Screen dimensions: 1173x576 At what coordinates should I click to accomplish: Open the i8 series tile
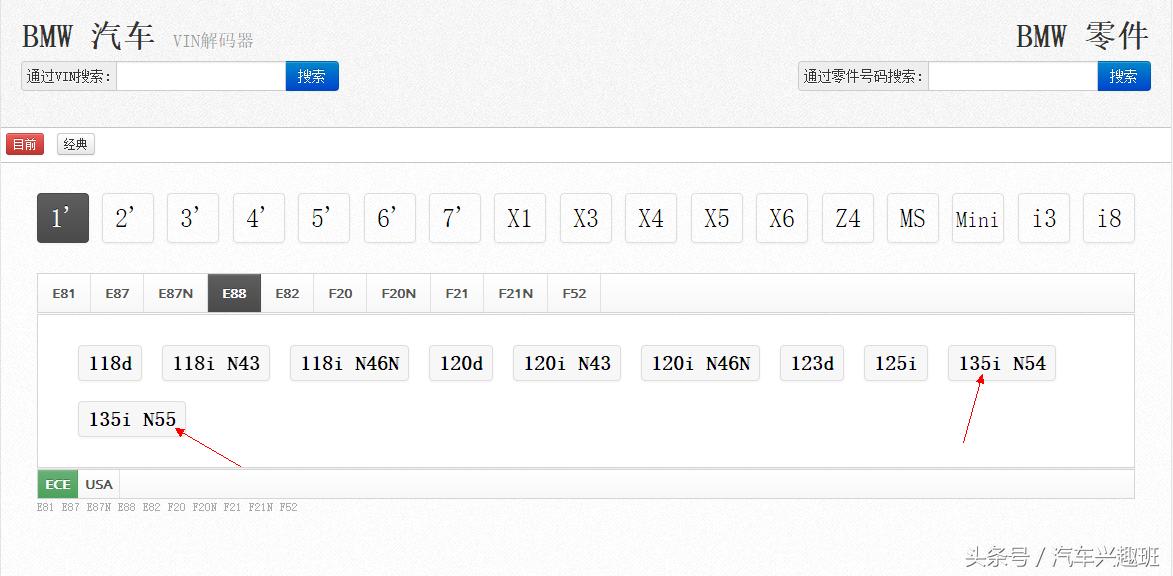[x=1109, y=218]
